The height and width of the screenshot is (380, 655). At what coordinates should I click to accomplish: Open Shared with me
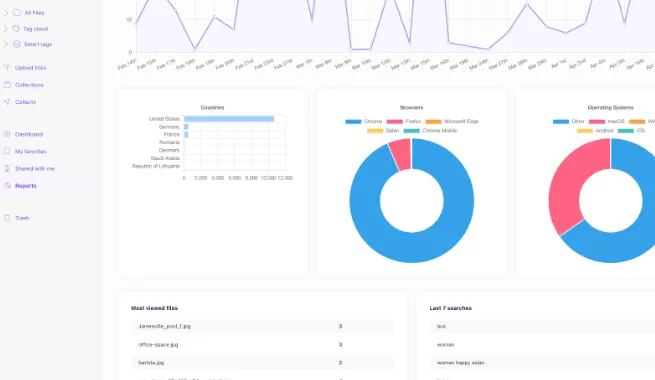pyautogui.click(x=35, y=169)
